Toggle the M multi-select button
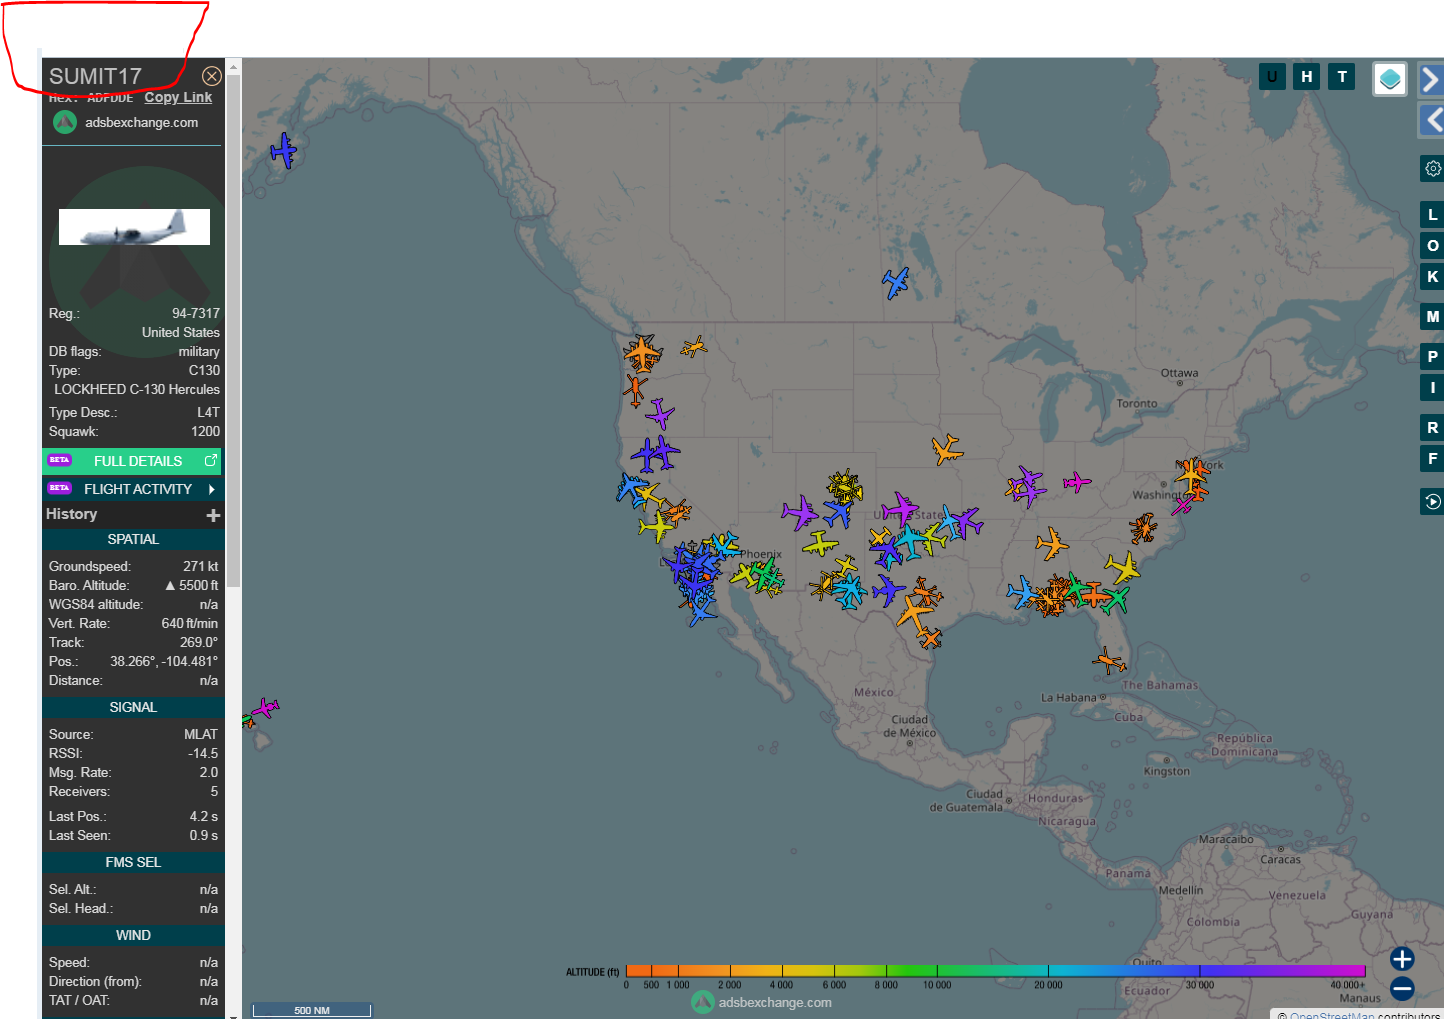Viewport: 1444px width, 1019px height. [x=1432, y=316]
